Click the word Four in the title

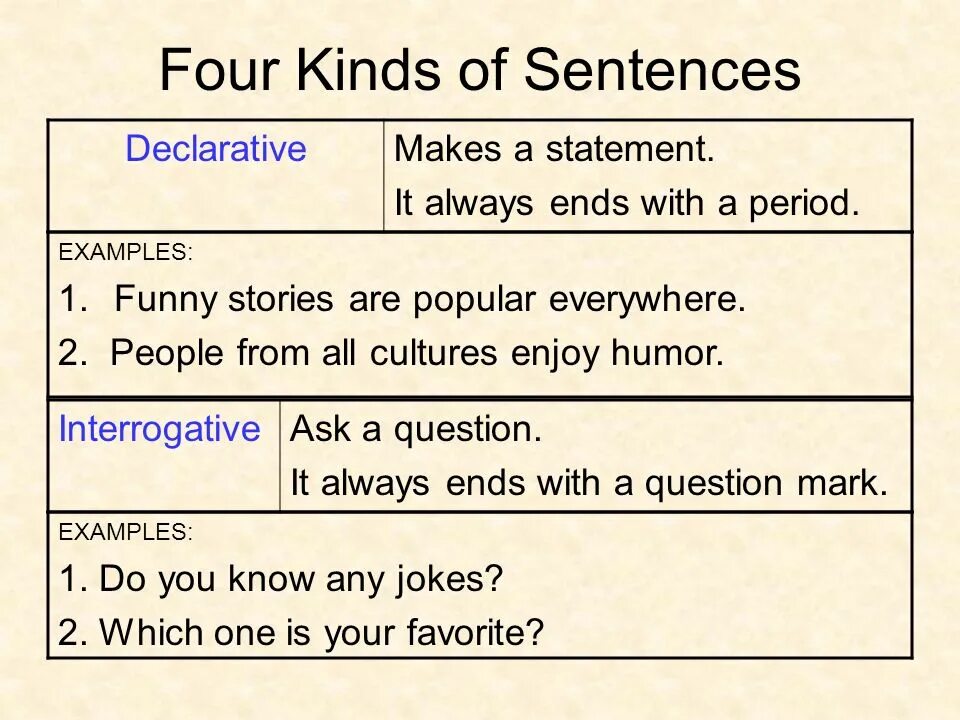pos(219,69)
